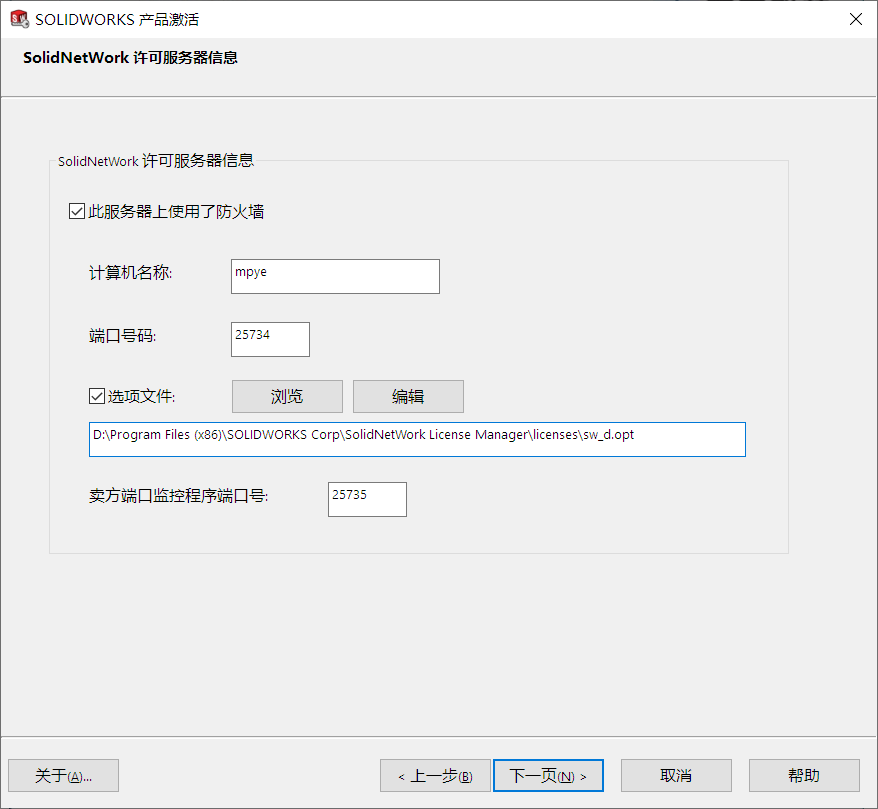
Task: Click the 计算机名称 label
Action: coord(130,273)
